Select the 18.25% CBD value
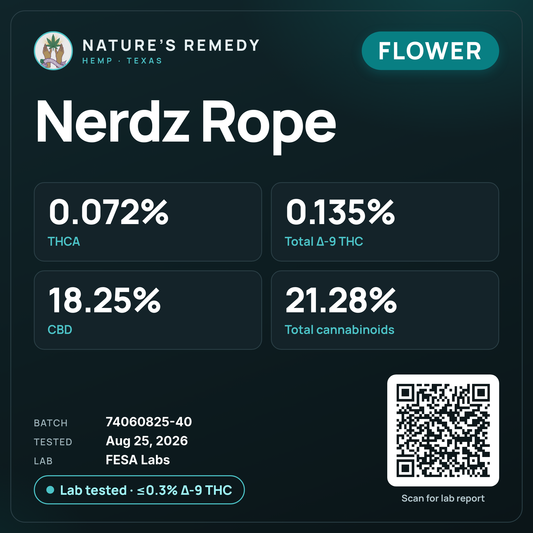 point(104,300)
